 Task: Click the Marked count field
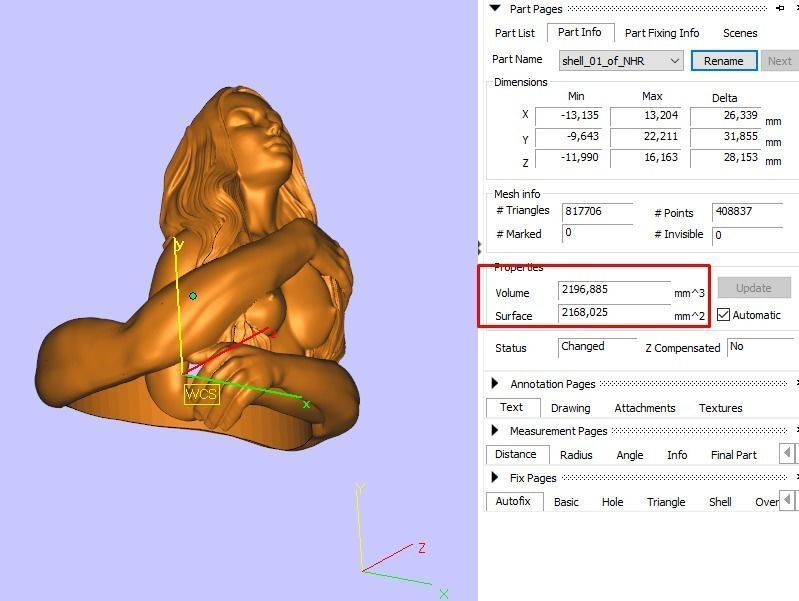597,233
